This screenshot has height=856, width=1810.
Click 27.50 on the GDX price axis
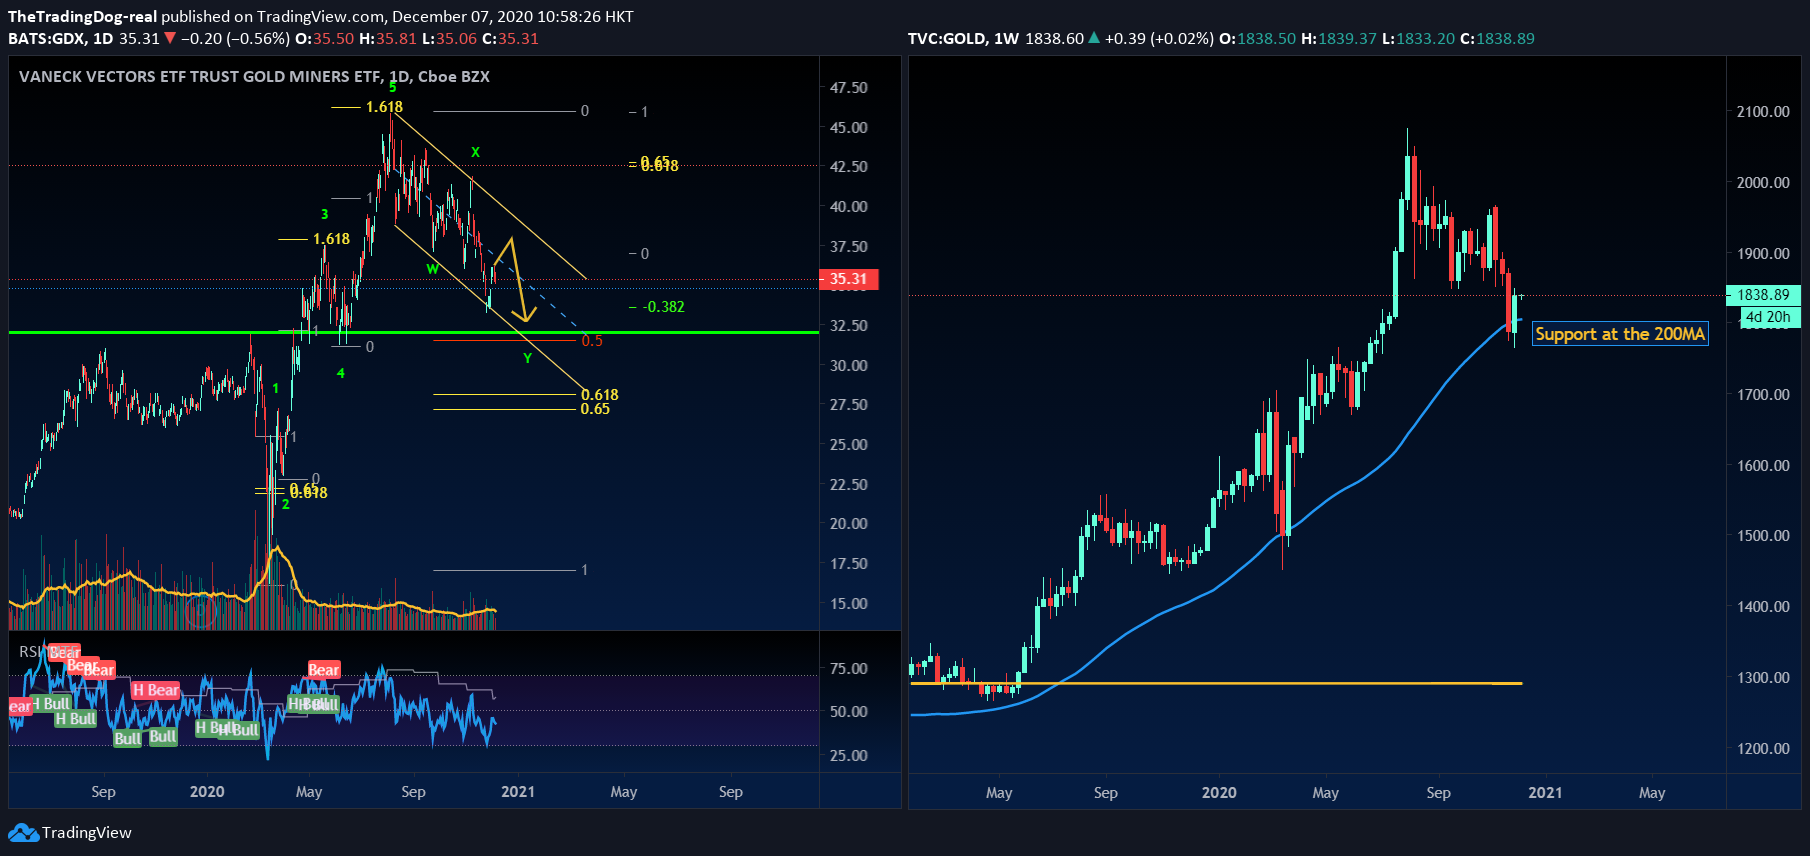(x=849, y=404)
